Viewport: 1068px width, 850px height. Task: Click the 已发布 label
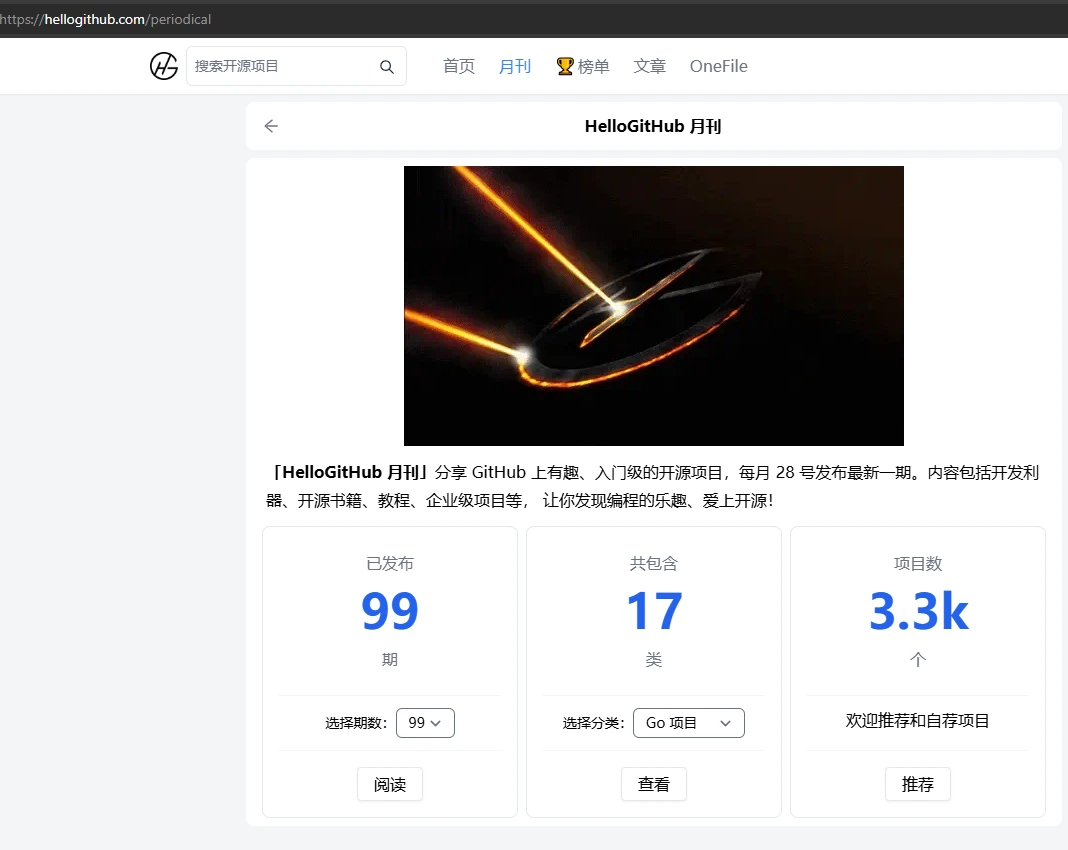coord(390,563)
